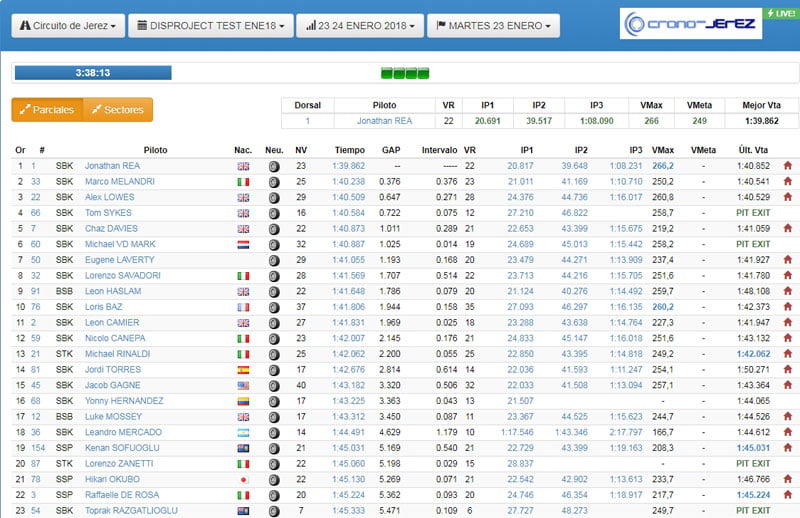Image resolution: width=800 pixels, height=518 pixels.
Task: Open the 23 24 ENERO 2018 date dropdown
Action: 358,25
